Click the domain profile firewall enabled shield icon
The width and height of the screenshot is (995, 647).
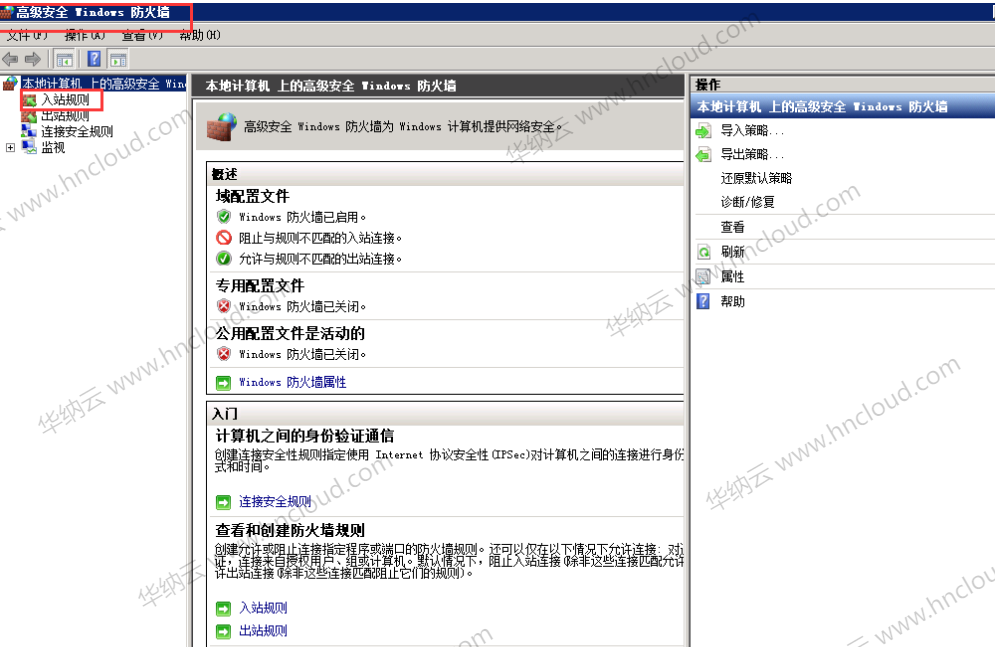click(224, 217)
